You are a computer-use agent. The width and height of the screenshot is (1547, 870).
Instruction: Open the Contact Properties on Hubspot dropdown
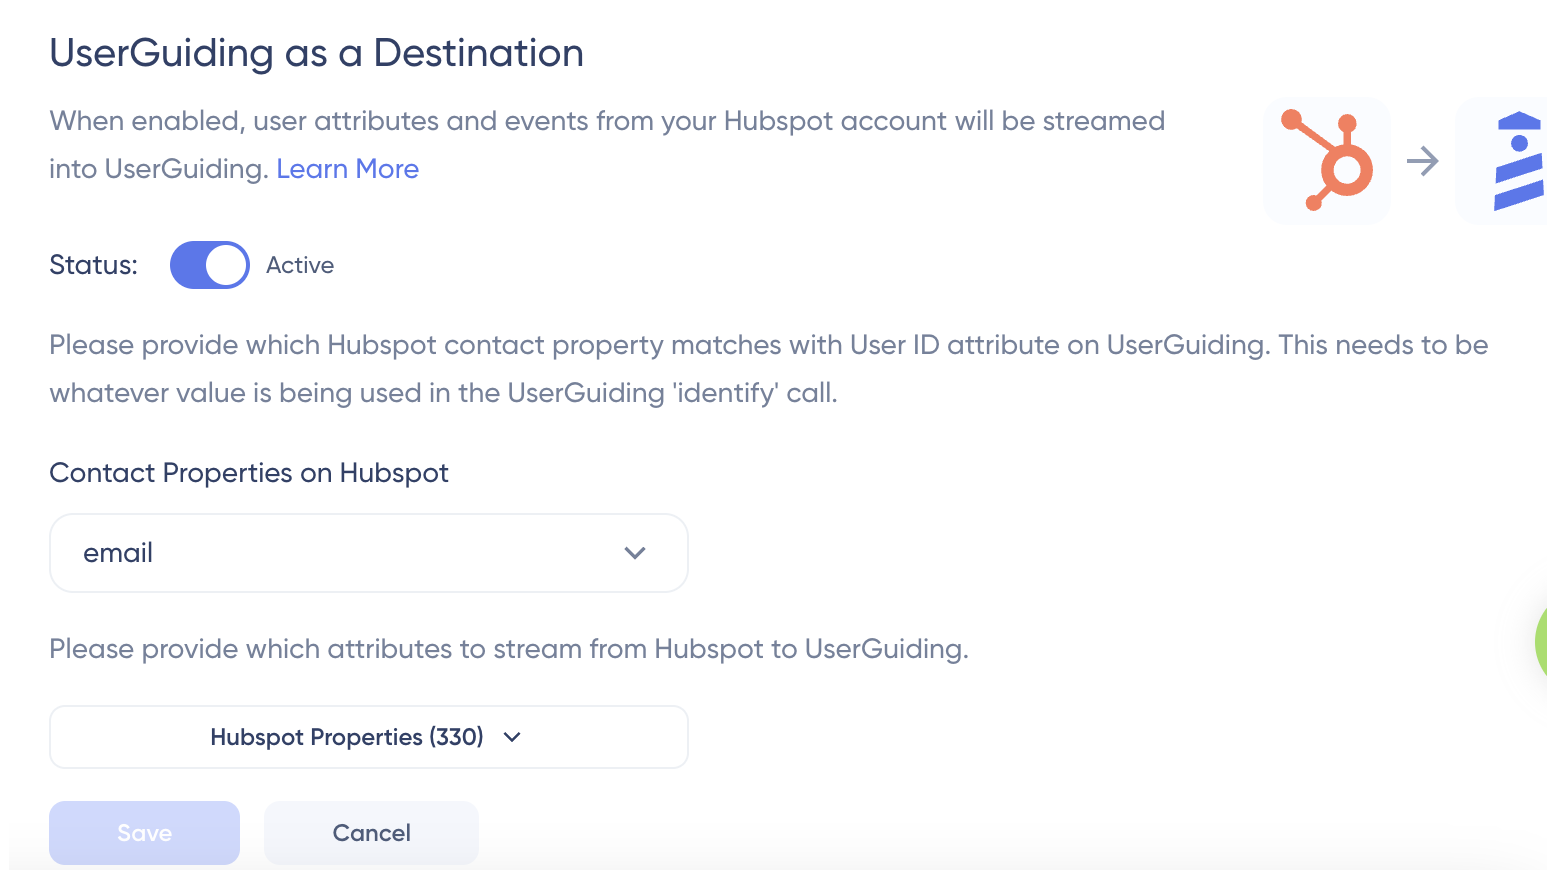pos(368,553)
